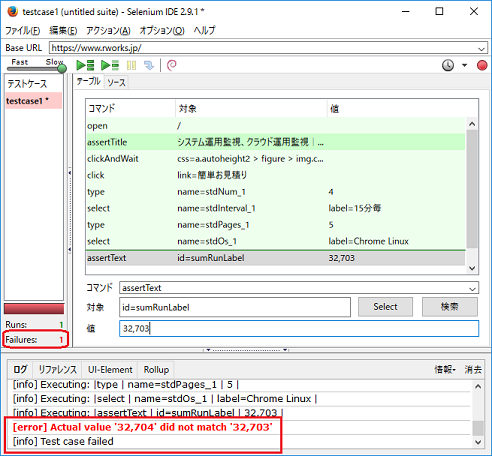Image resolution: width=492 pixels, height=456 pixels.
Task: Switch to the UI-Element tab
Action: pyautogui.click(x=110, y=370)
